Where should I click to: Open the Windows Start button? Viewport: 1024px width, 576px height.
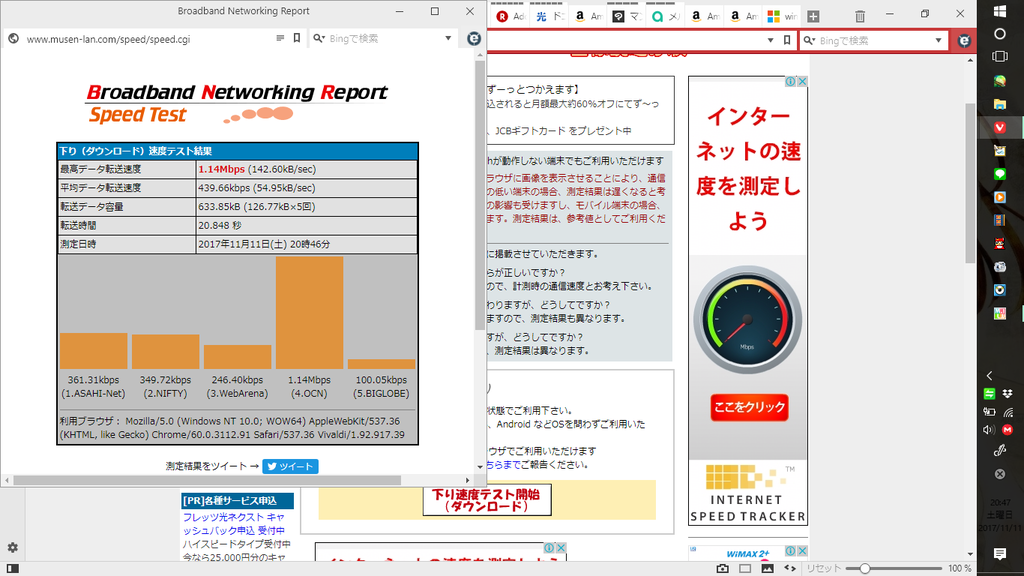pyautogui.click(x=1000, y=11)
